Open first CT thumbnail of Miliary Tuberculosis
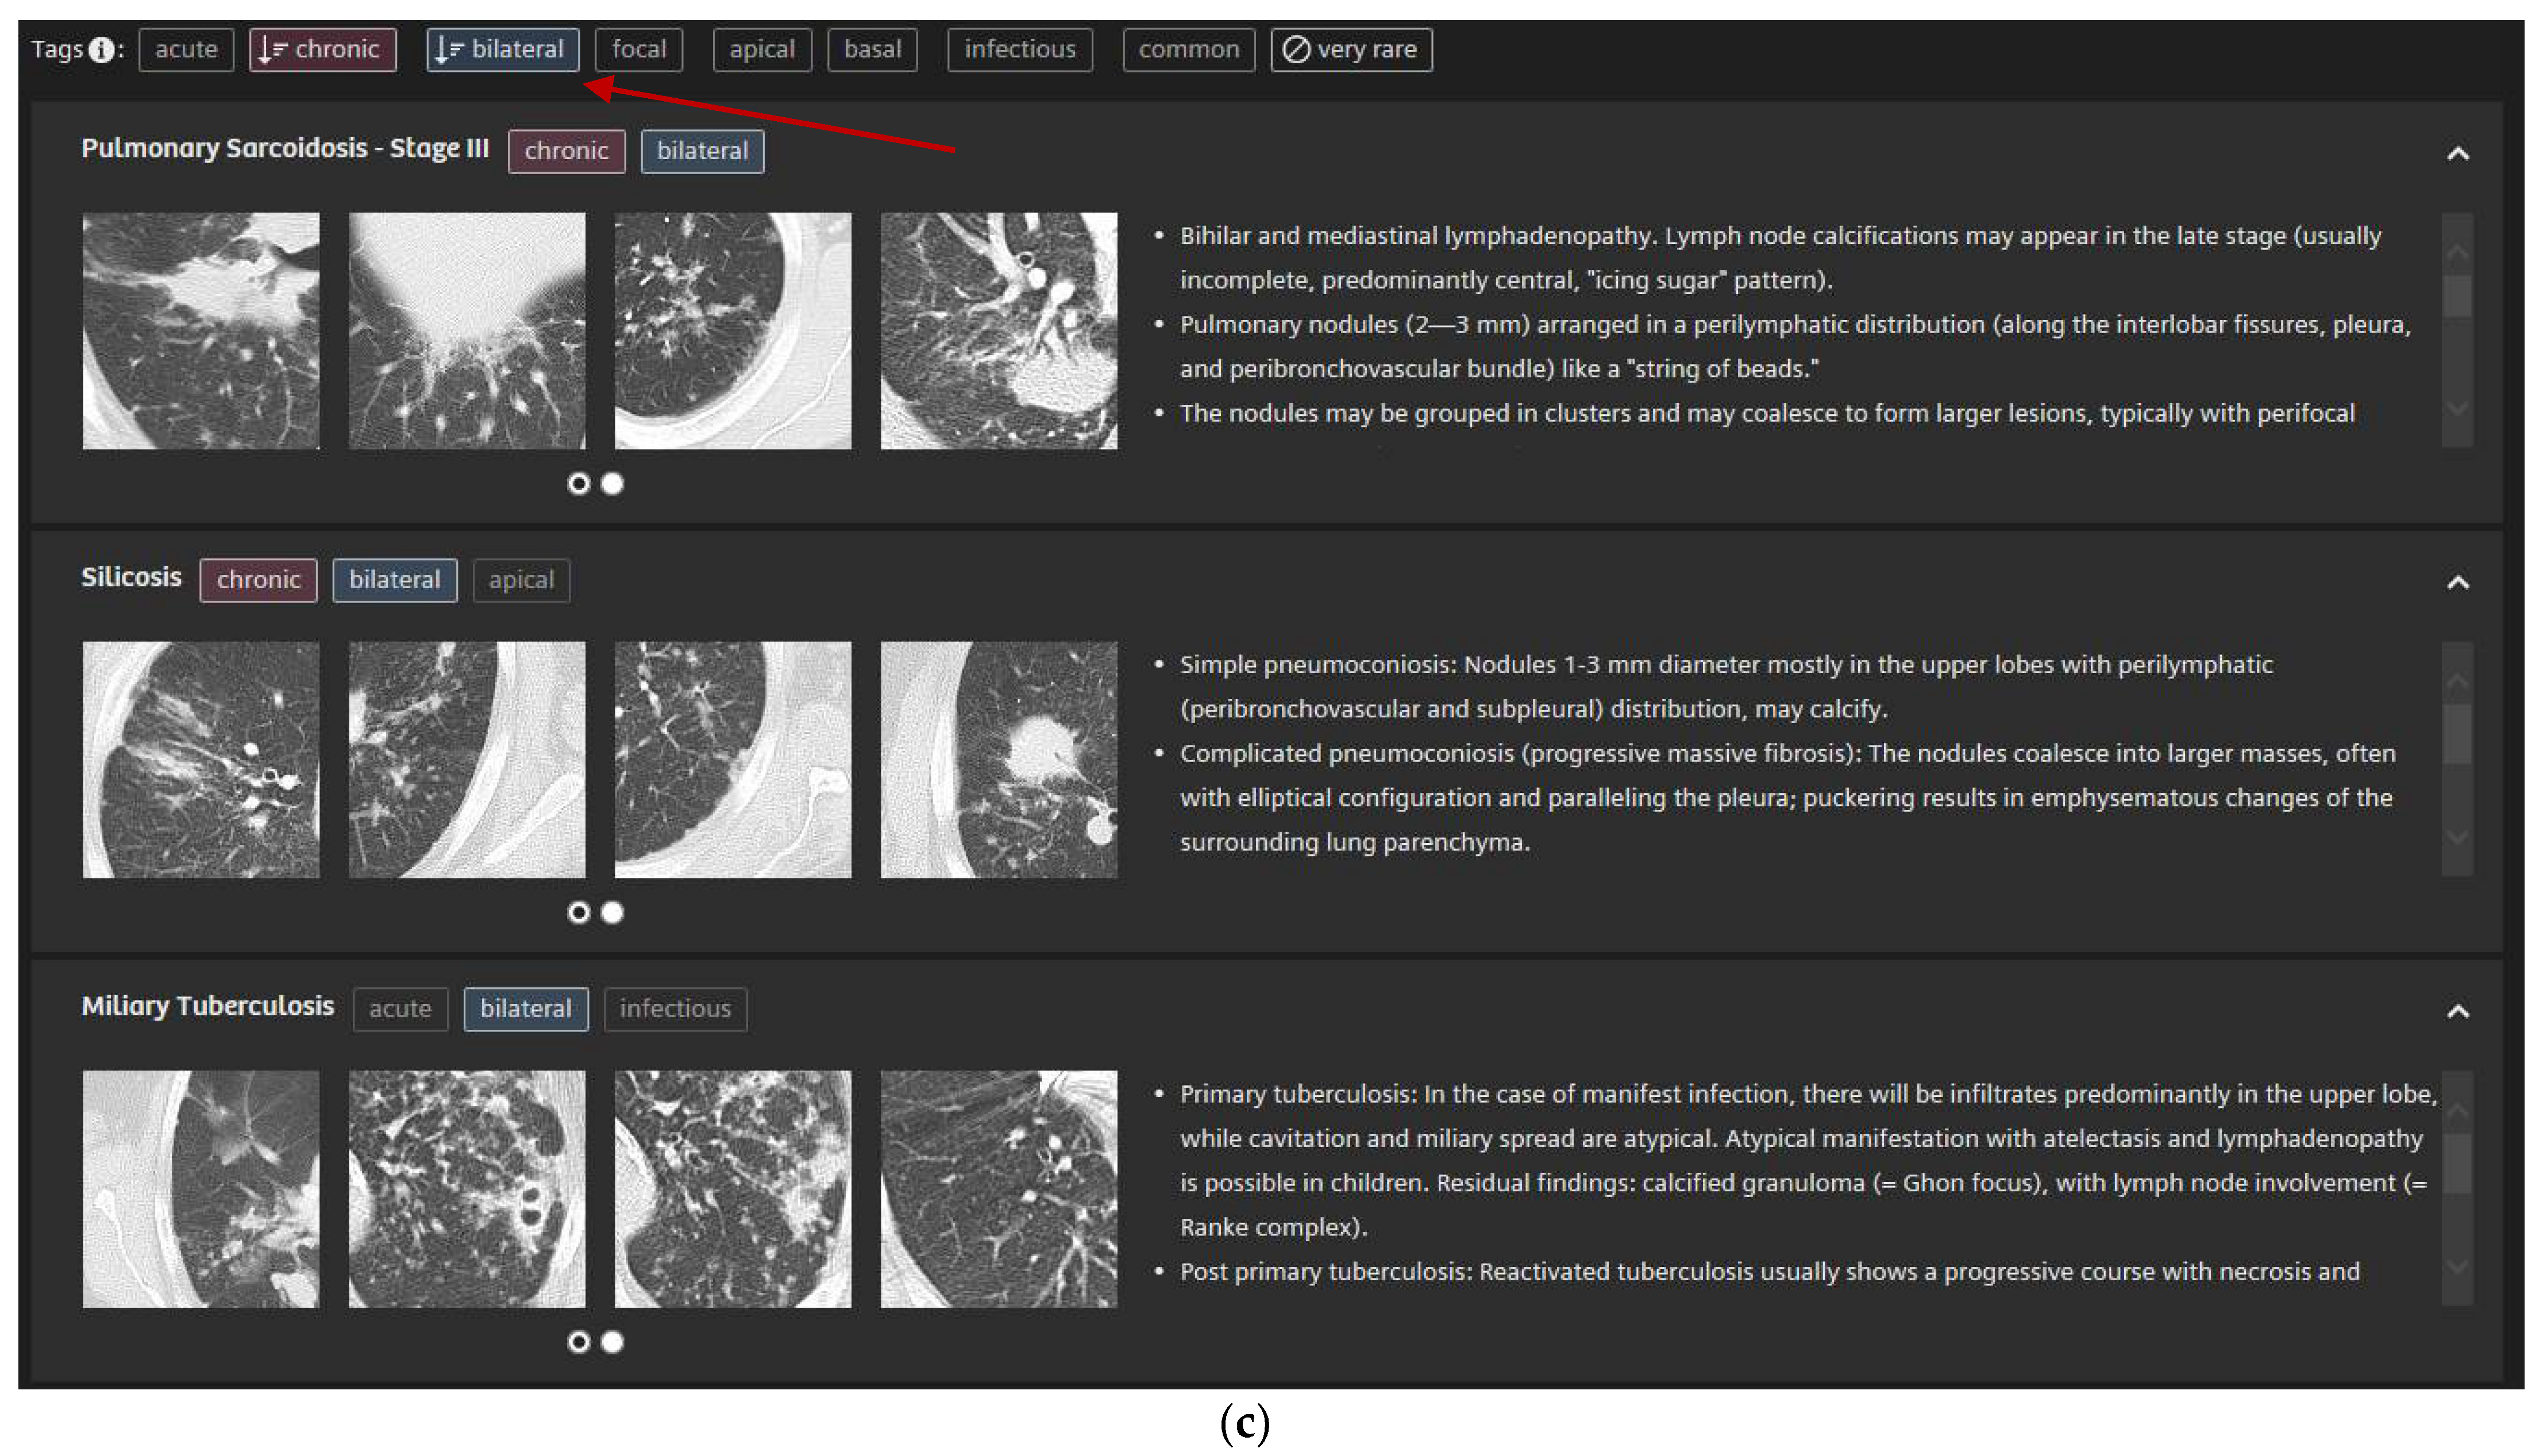The height and width of the screenshot is (1456, 2547). 201,1189
